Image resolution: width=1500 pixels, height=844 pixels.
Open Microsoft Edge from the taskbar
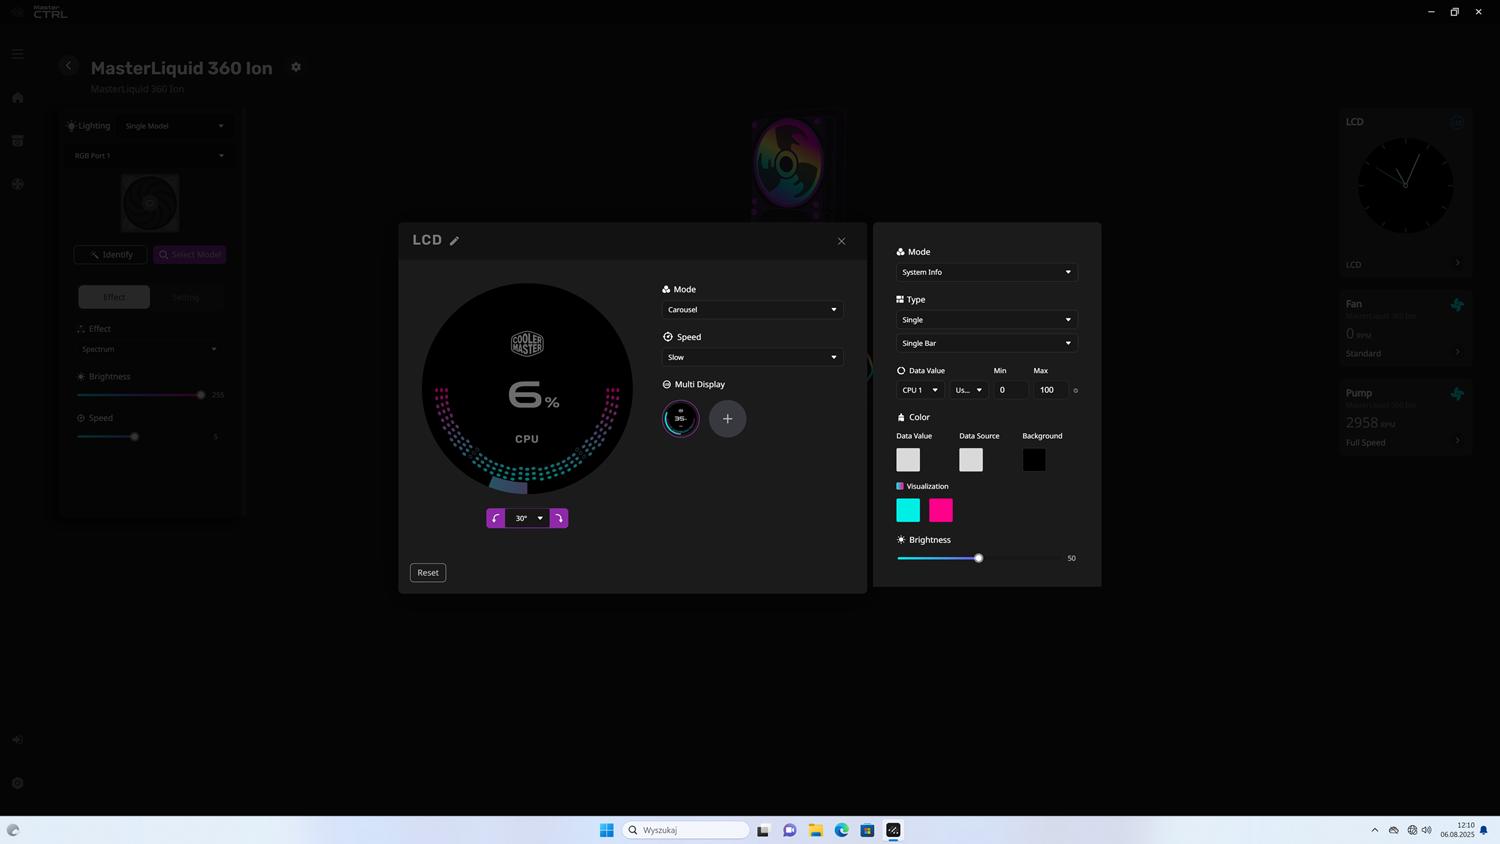click(x=841, y=830)
